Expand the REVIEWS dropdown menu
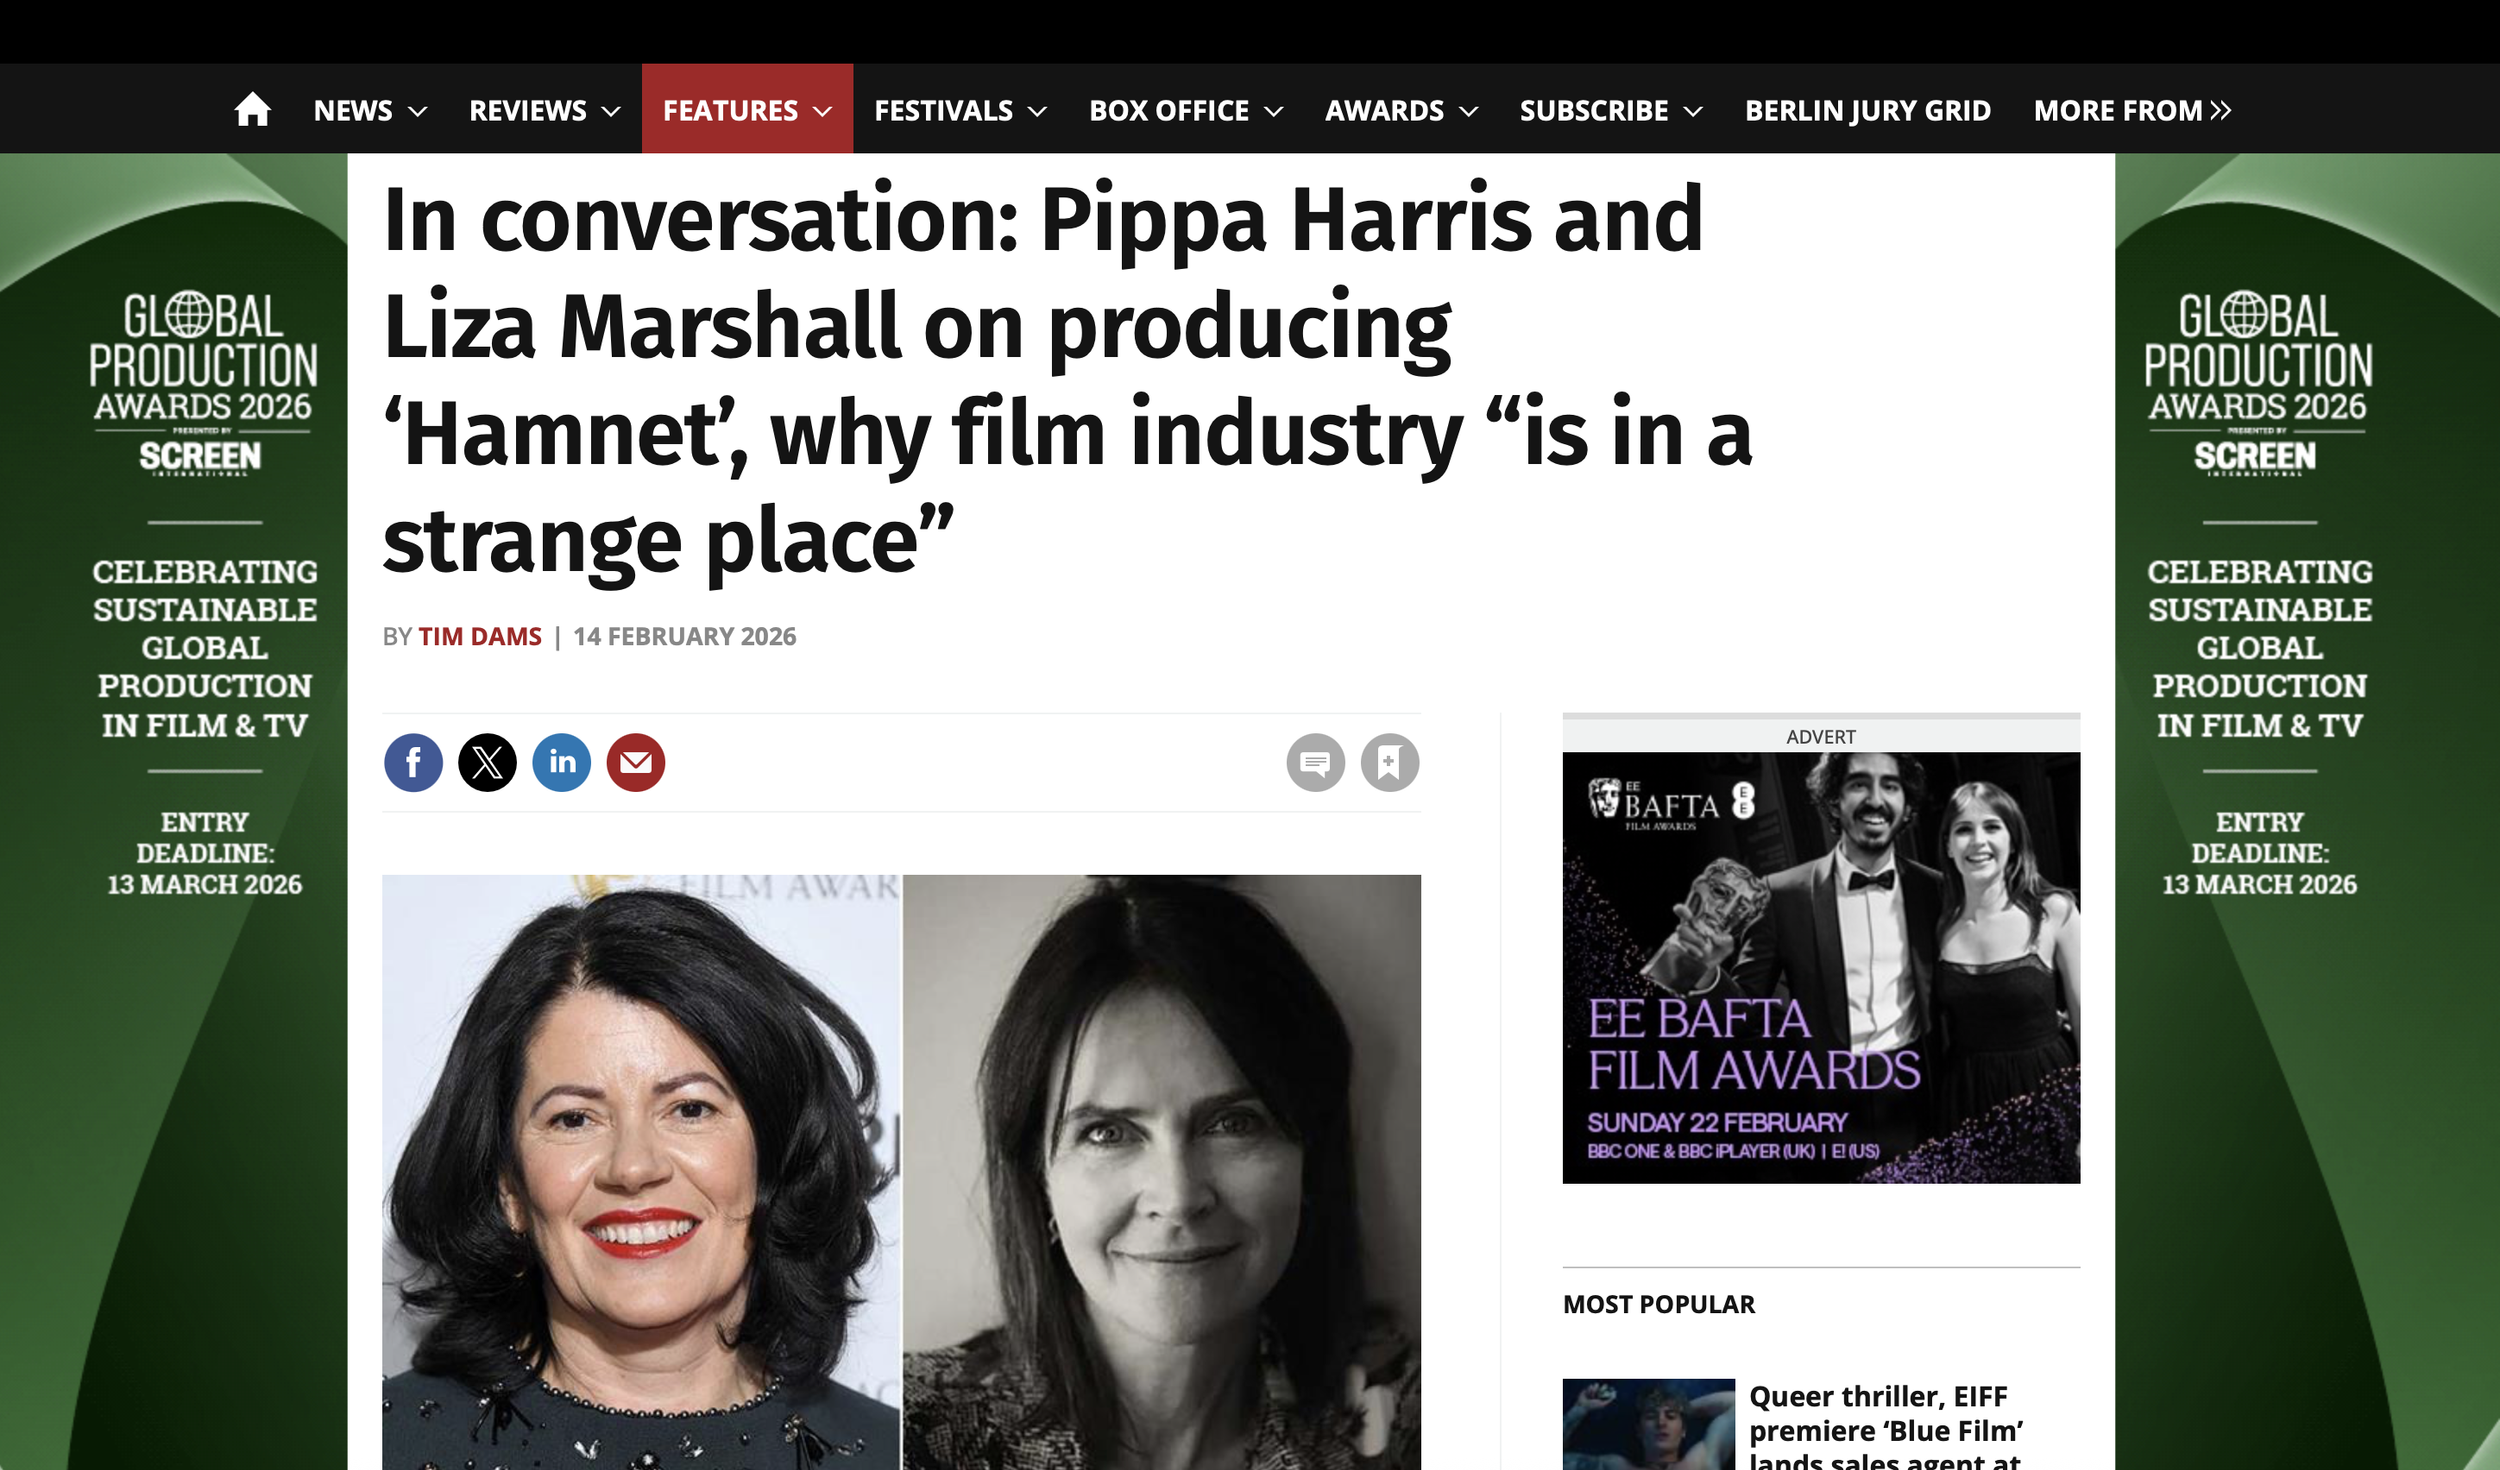This screenshot has width=2500, height=1470. pos(545,110)
